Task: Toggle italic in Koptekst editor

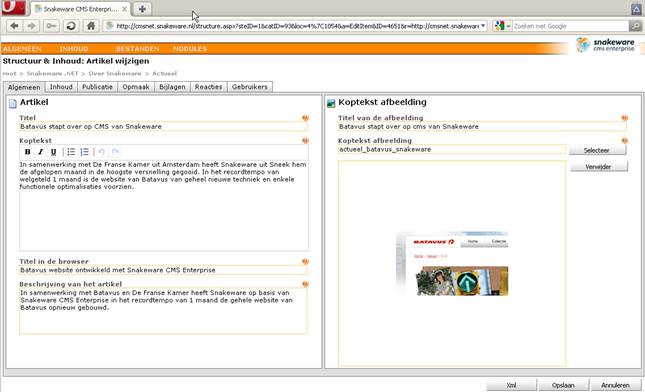Action: coord(40,152)
